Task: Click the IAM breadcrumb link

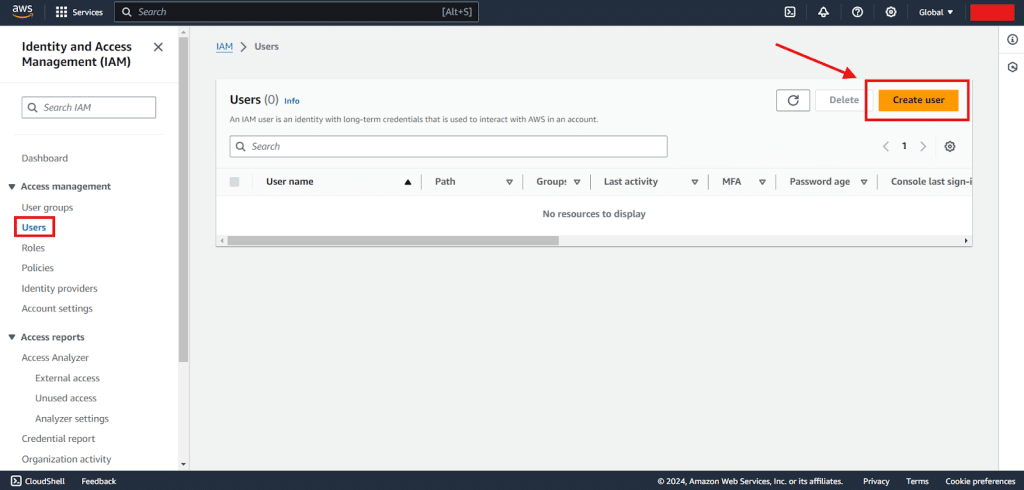Action: click(x=224, y=47)
